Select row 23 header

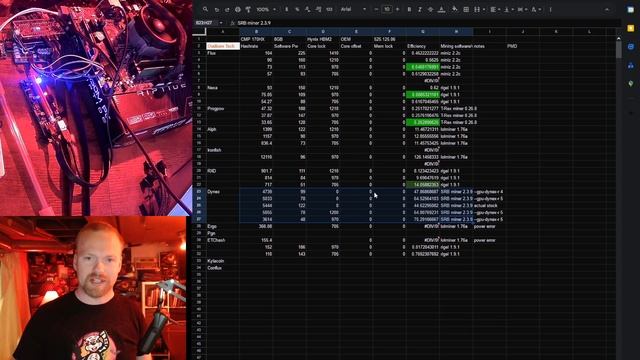coord(199,191)
